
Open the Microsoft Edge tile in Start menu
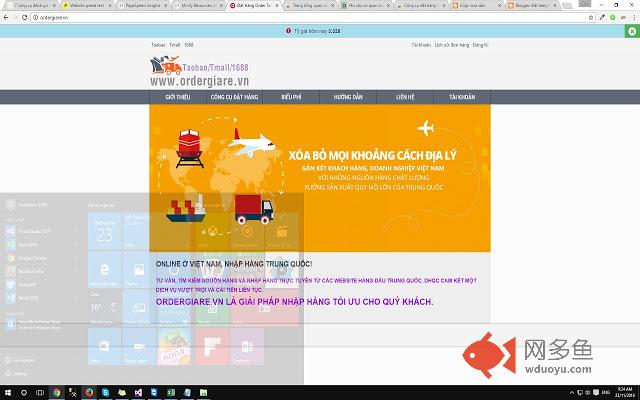point(104,270)
